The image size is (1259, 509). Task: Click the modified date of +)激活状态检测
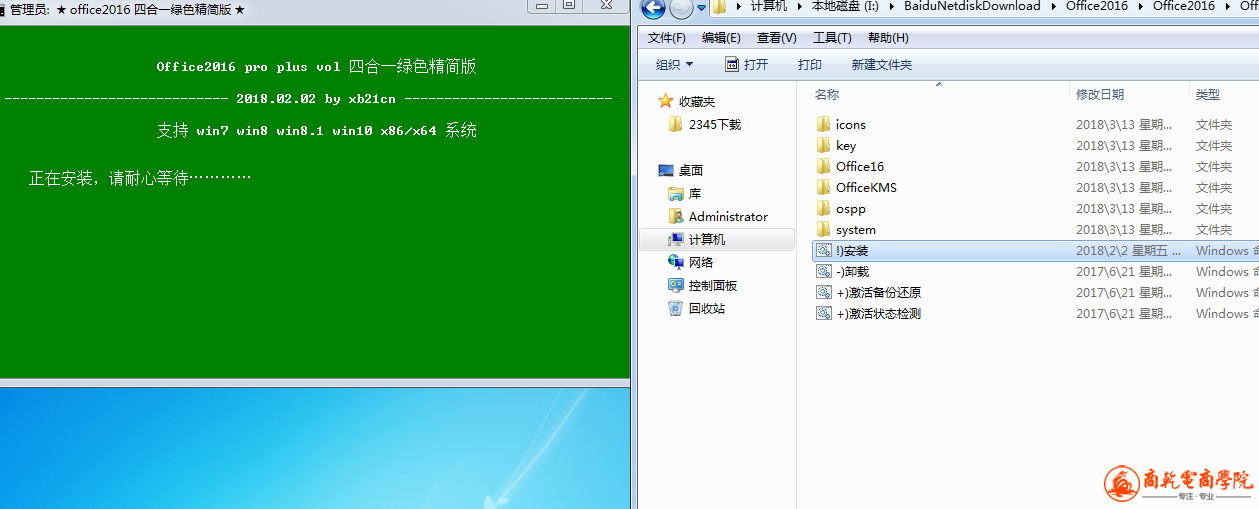click(x=1124, y=314)
